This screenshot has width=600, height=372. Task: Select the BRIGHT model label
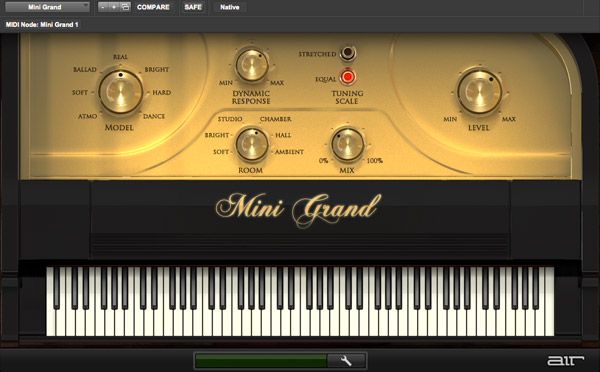click(157, 70)
